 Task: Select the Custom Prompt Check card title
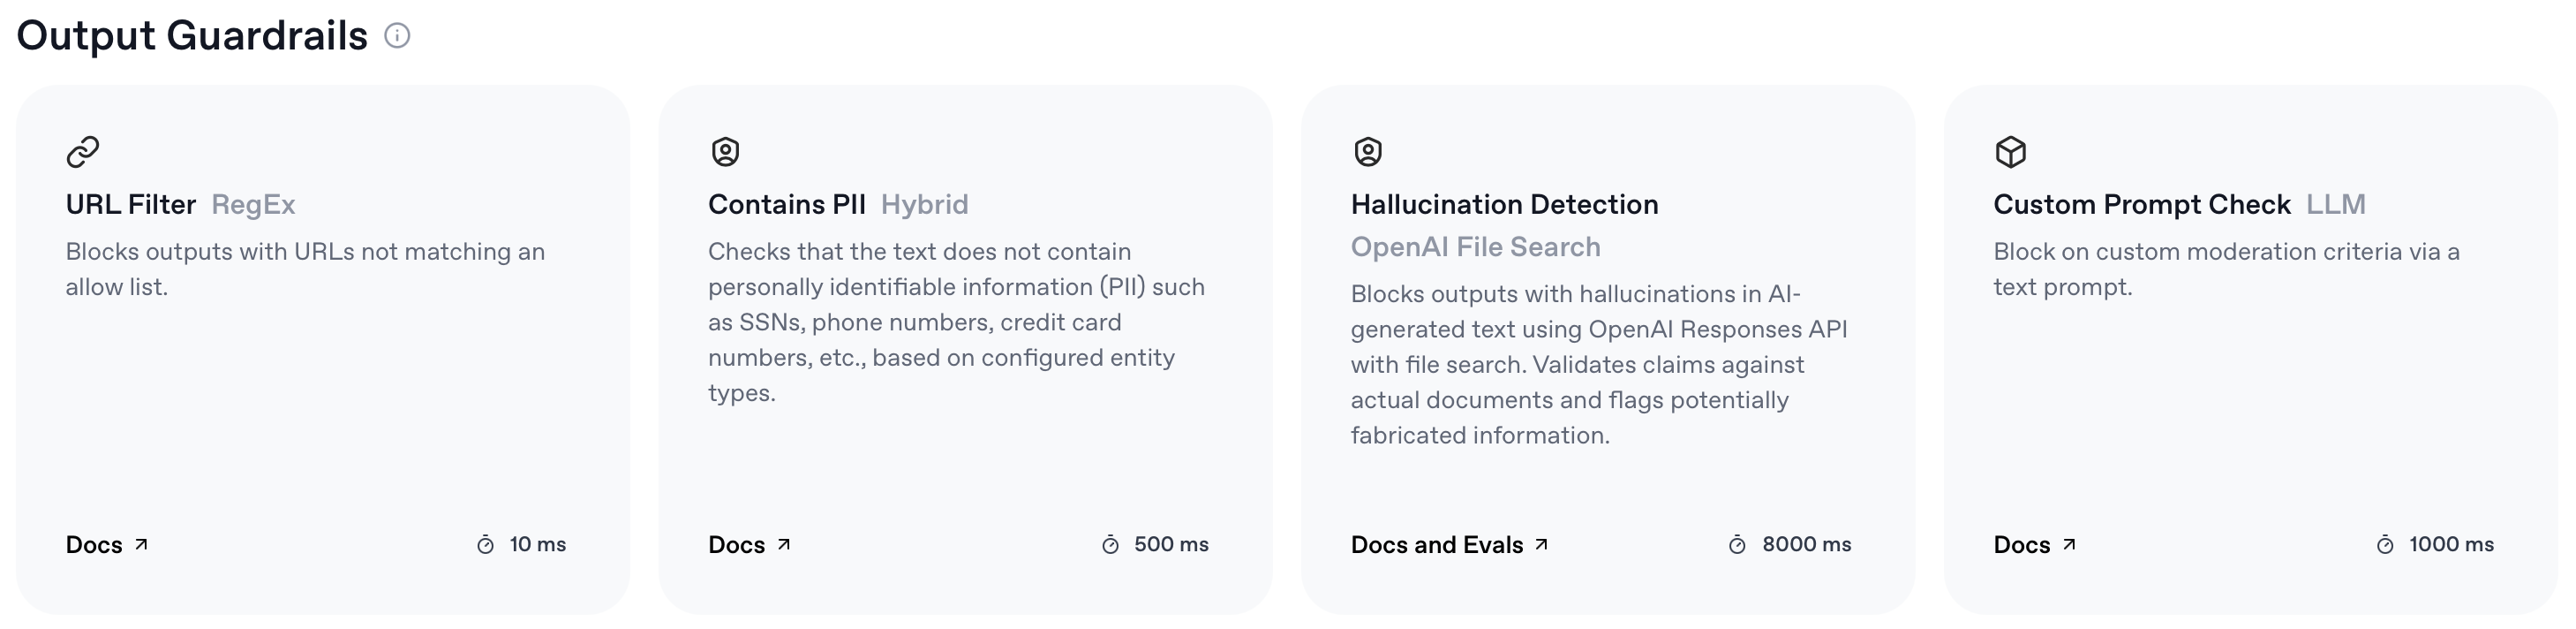[x=2141, y=205]
